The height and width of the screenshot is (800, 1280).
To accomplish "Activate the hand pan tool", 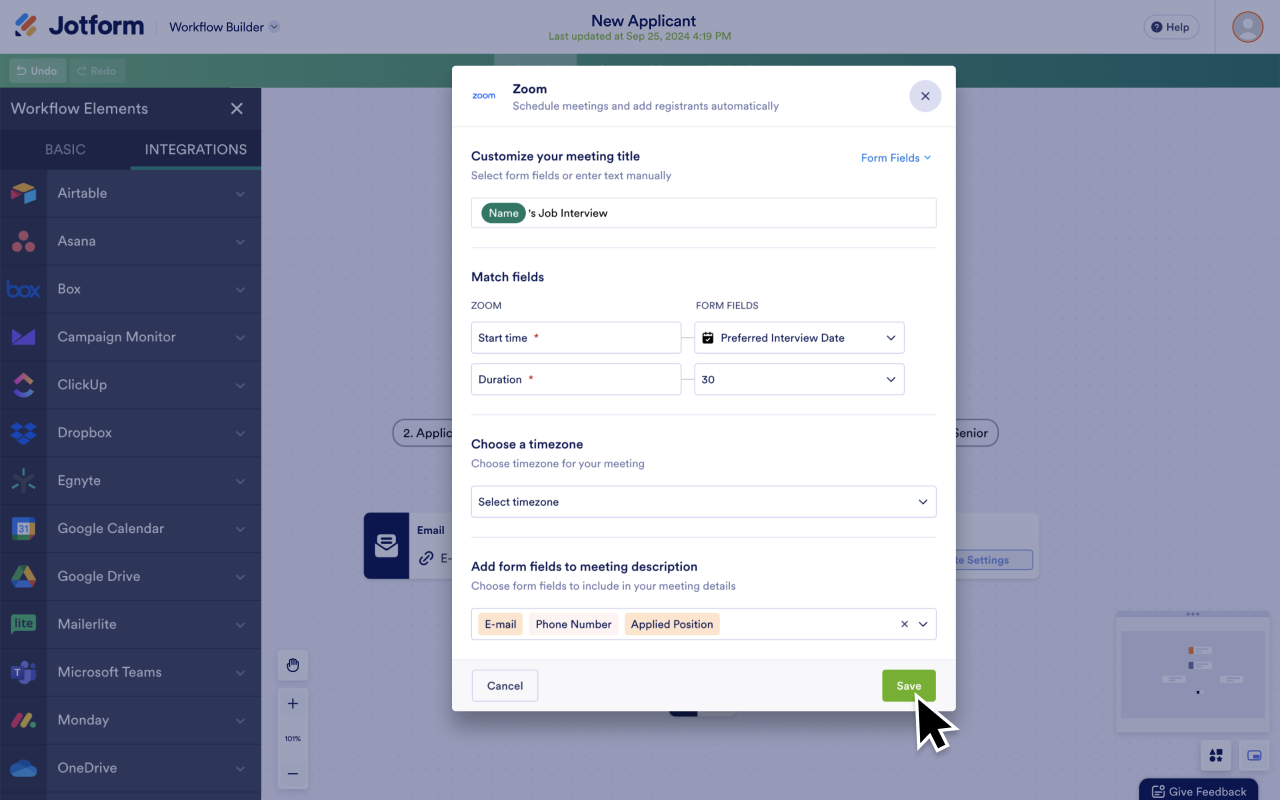I will (293, 665).
